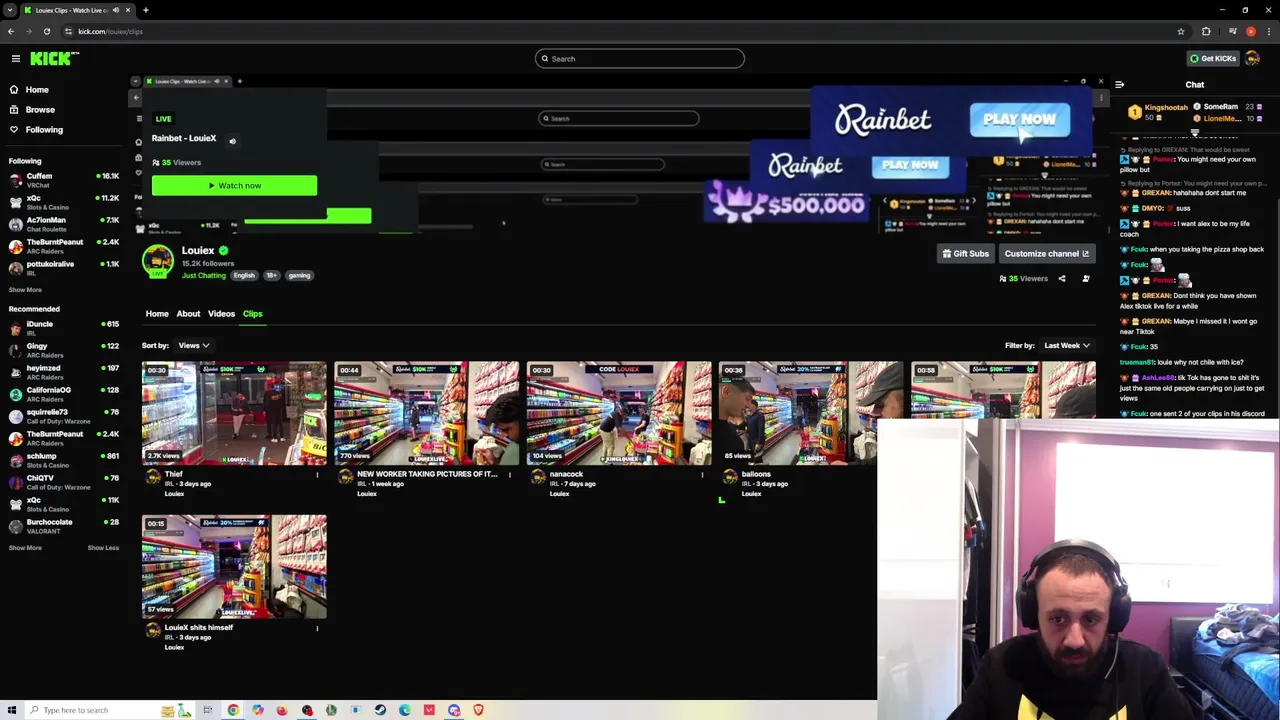The height and width of the screenshot is (720, 1280).
Task: Open recommended channel ChiQTV
Action: tap(64, 482)
